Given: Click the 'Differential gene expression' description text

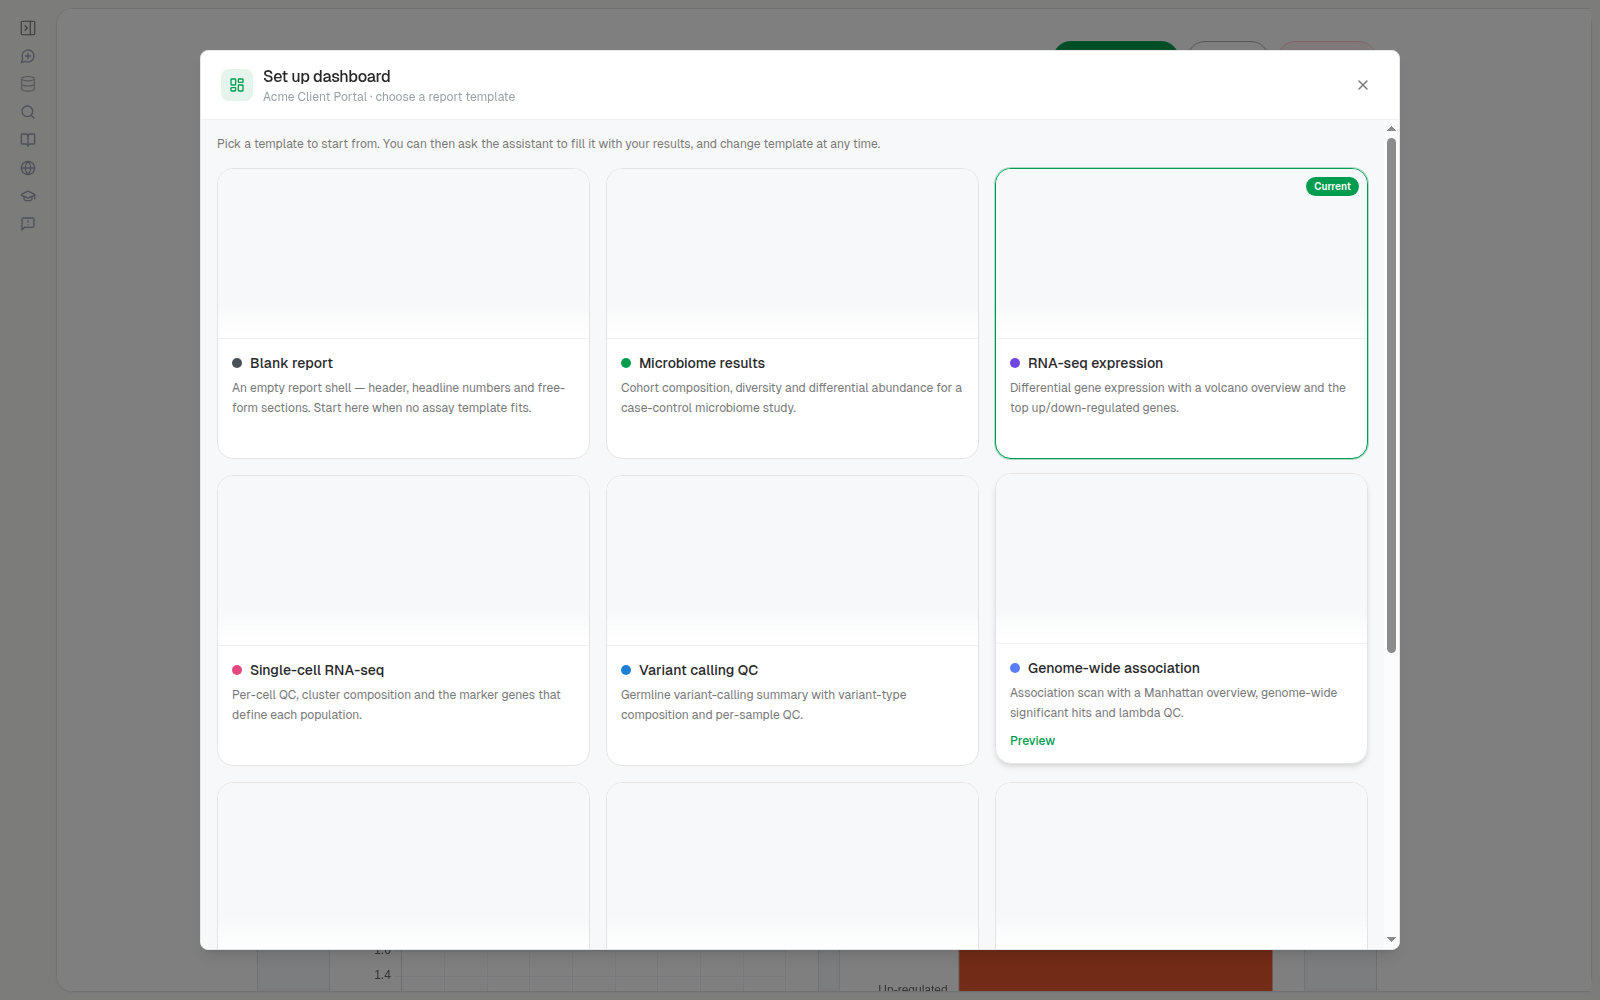Looking at the screenshot, I should pos(1178,398).
